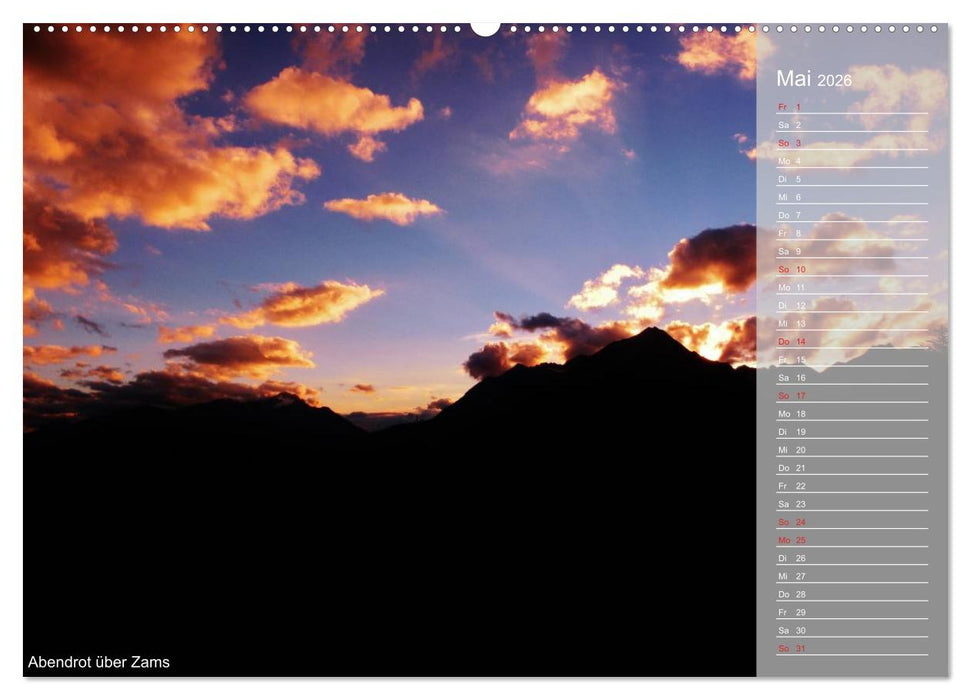The image size is (971, 700).
Task: Select the Fr 8 note line
Action: tap(850, 233)
